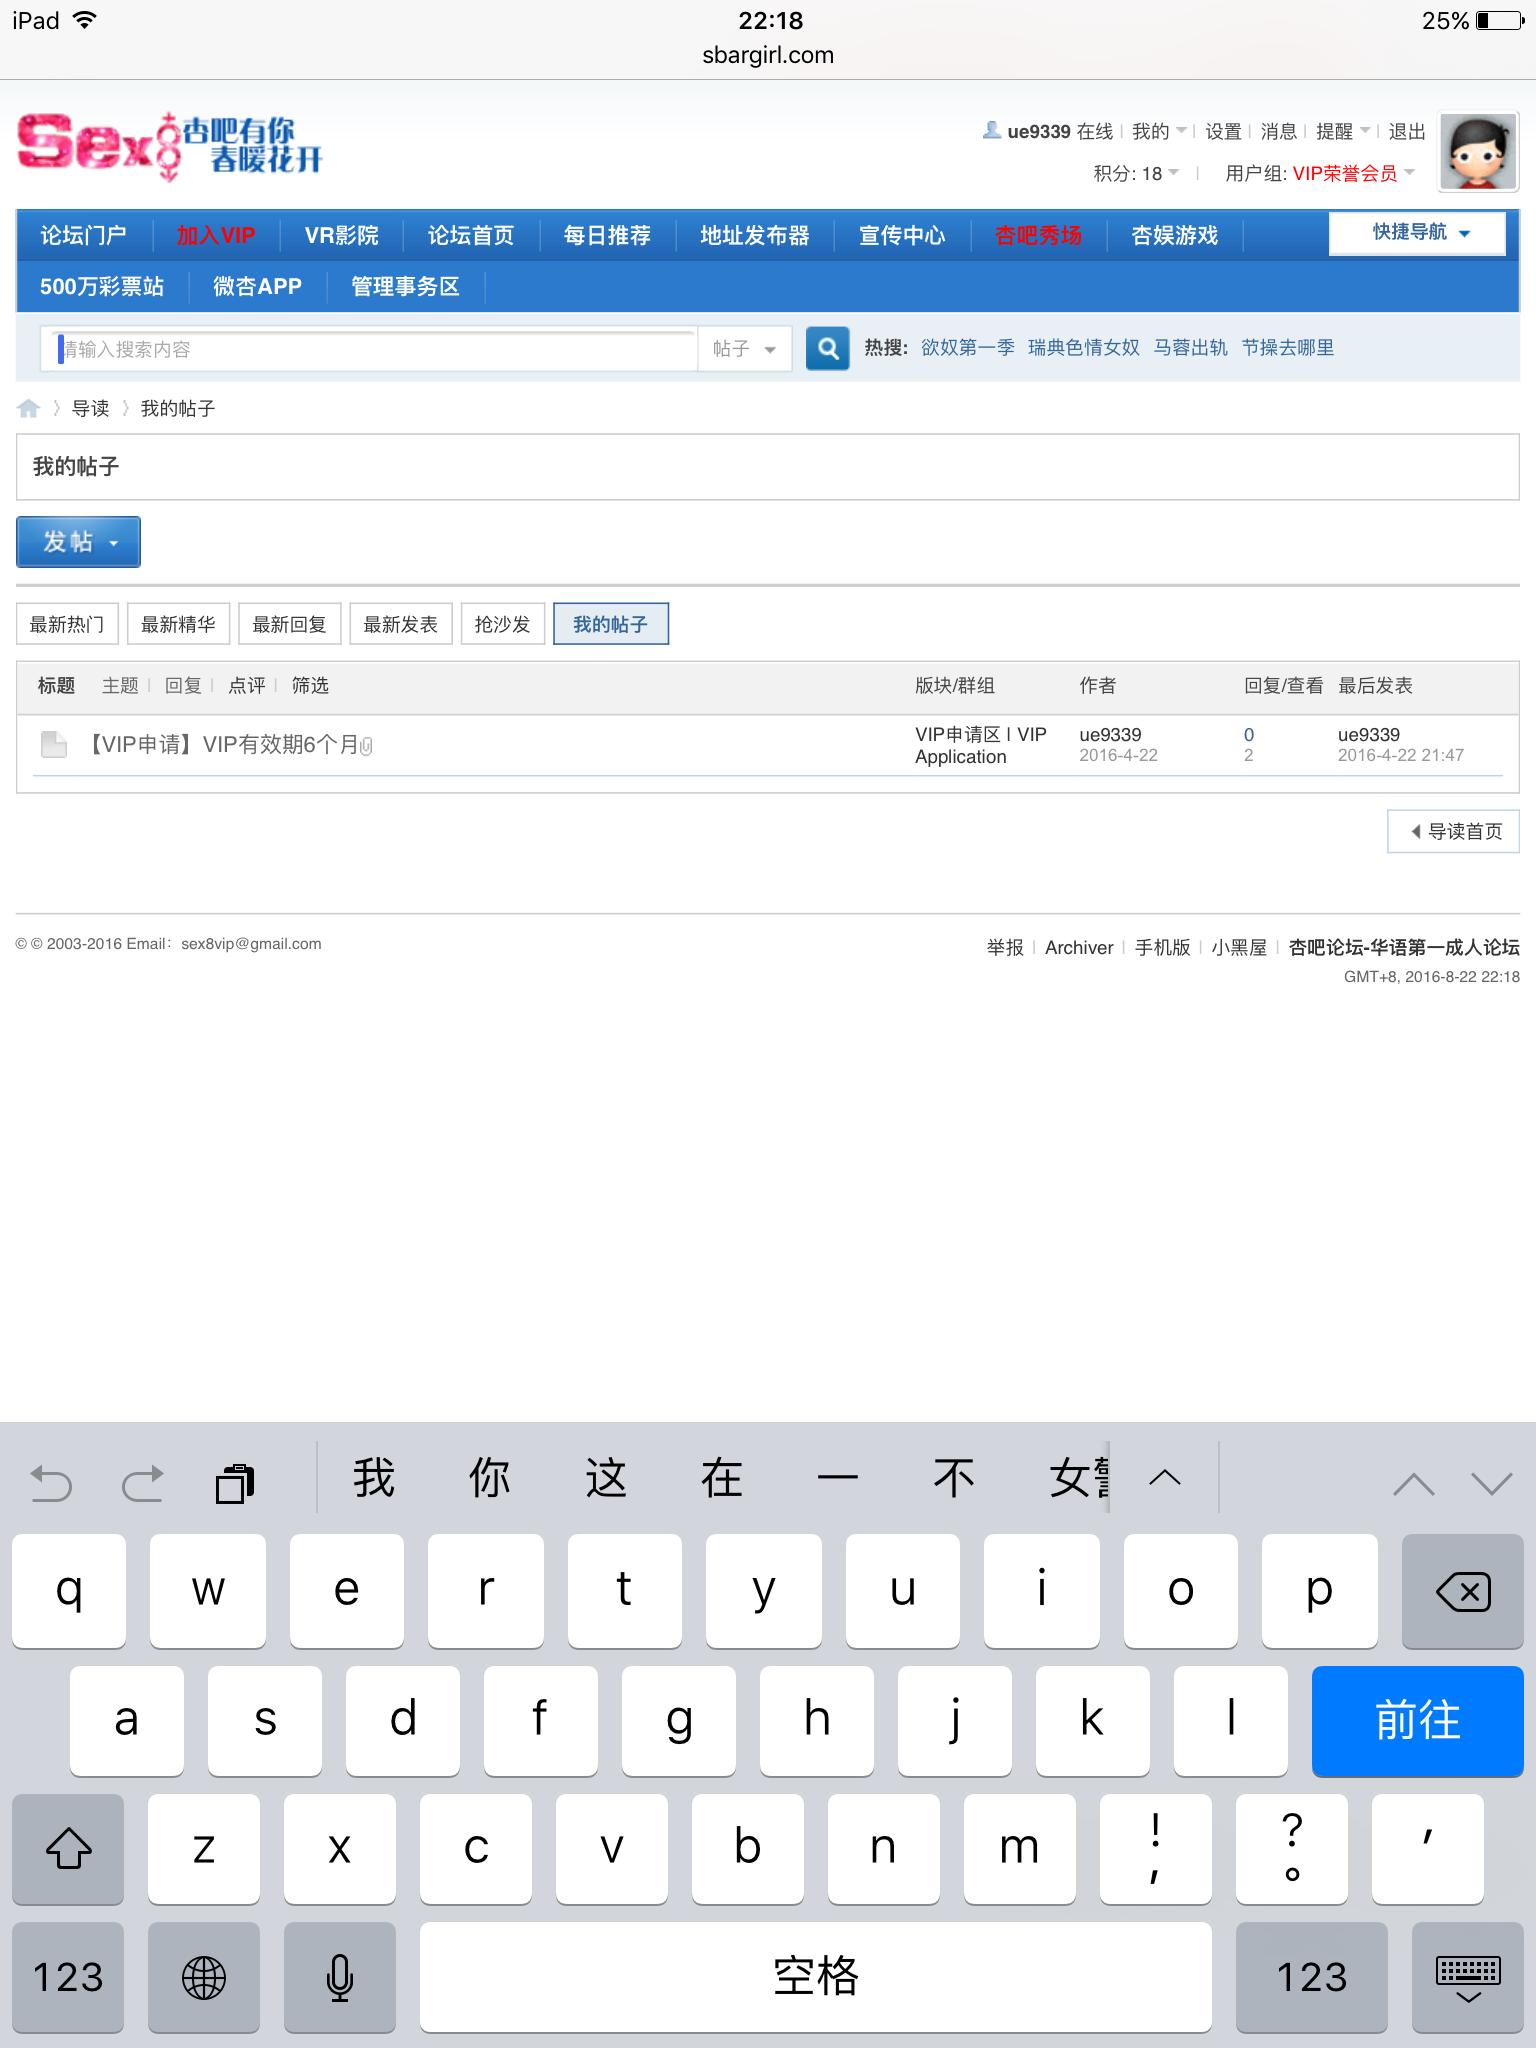Open the 【VIP申请】VIP有效期6个月 thread
The width and height of the screenshot is (1536, 2048).
(220, 745)
